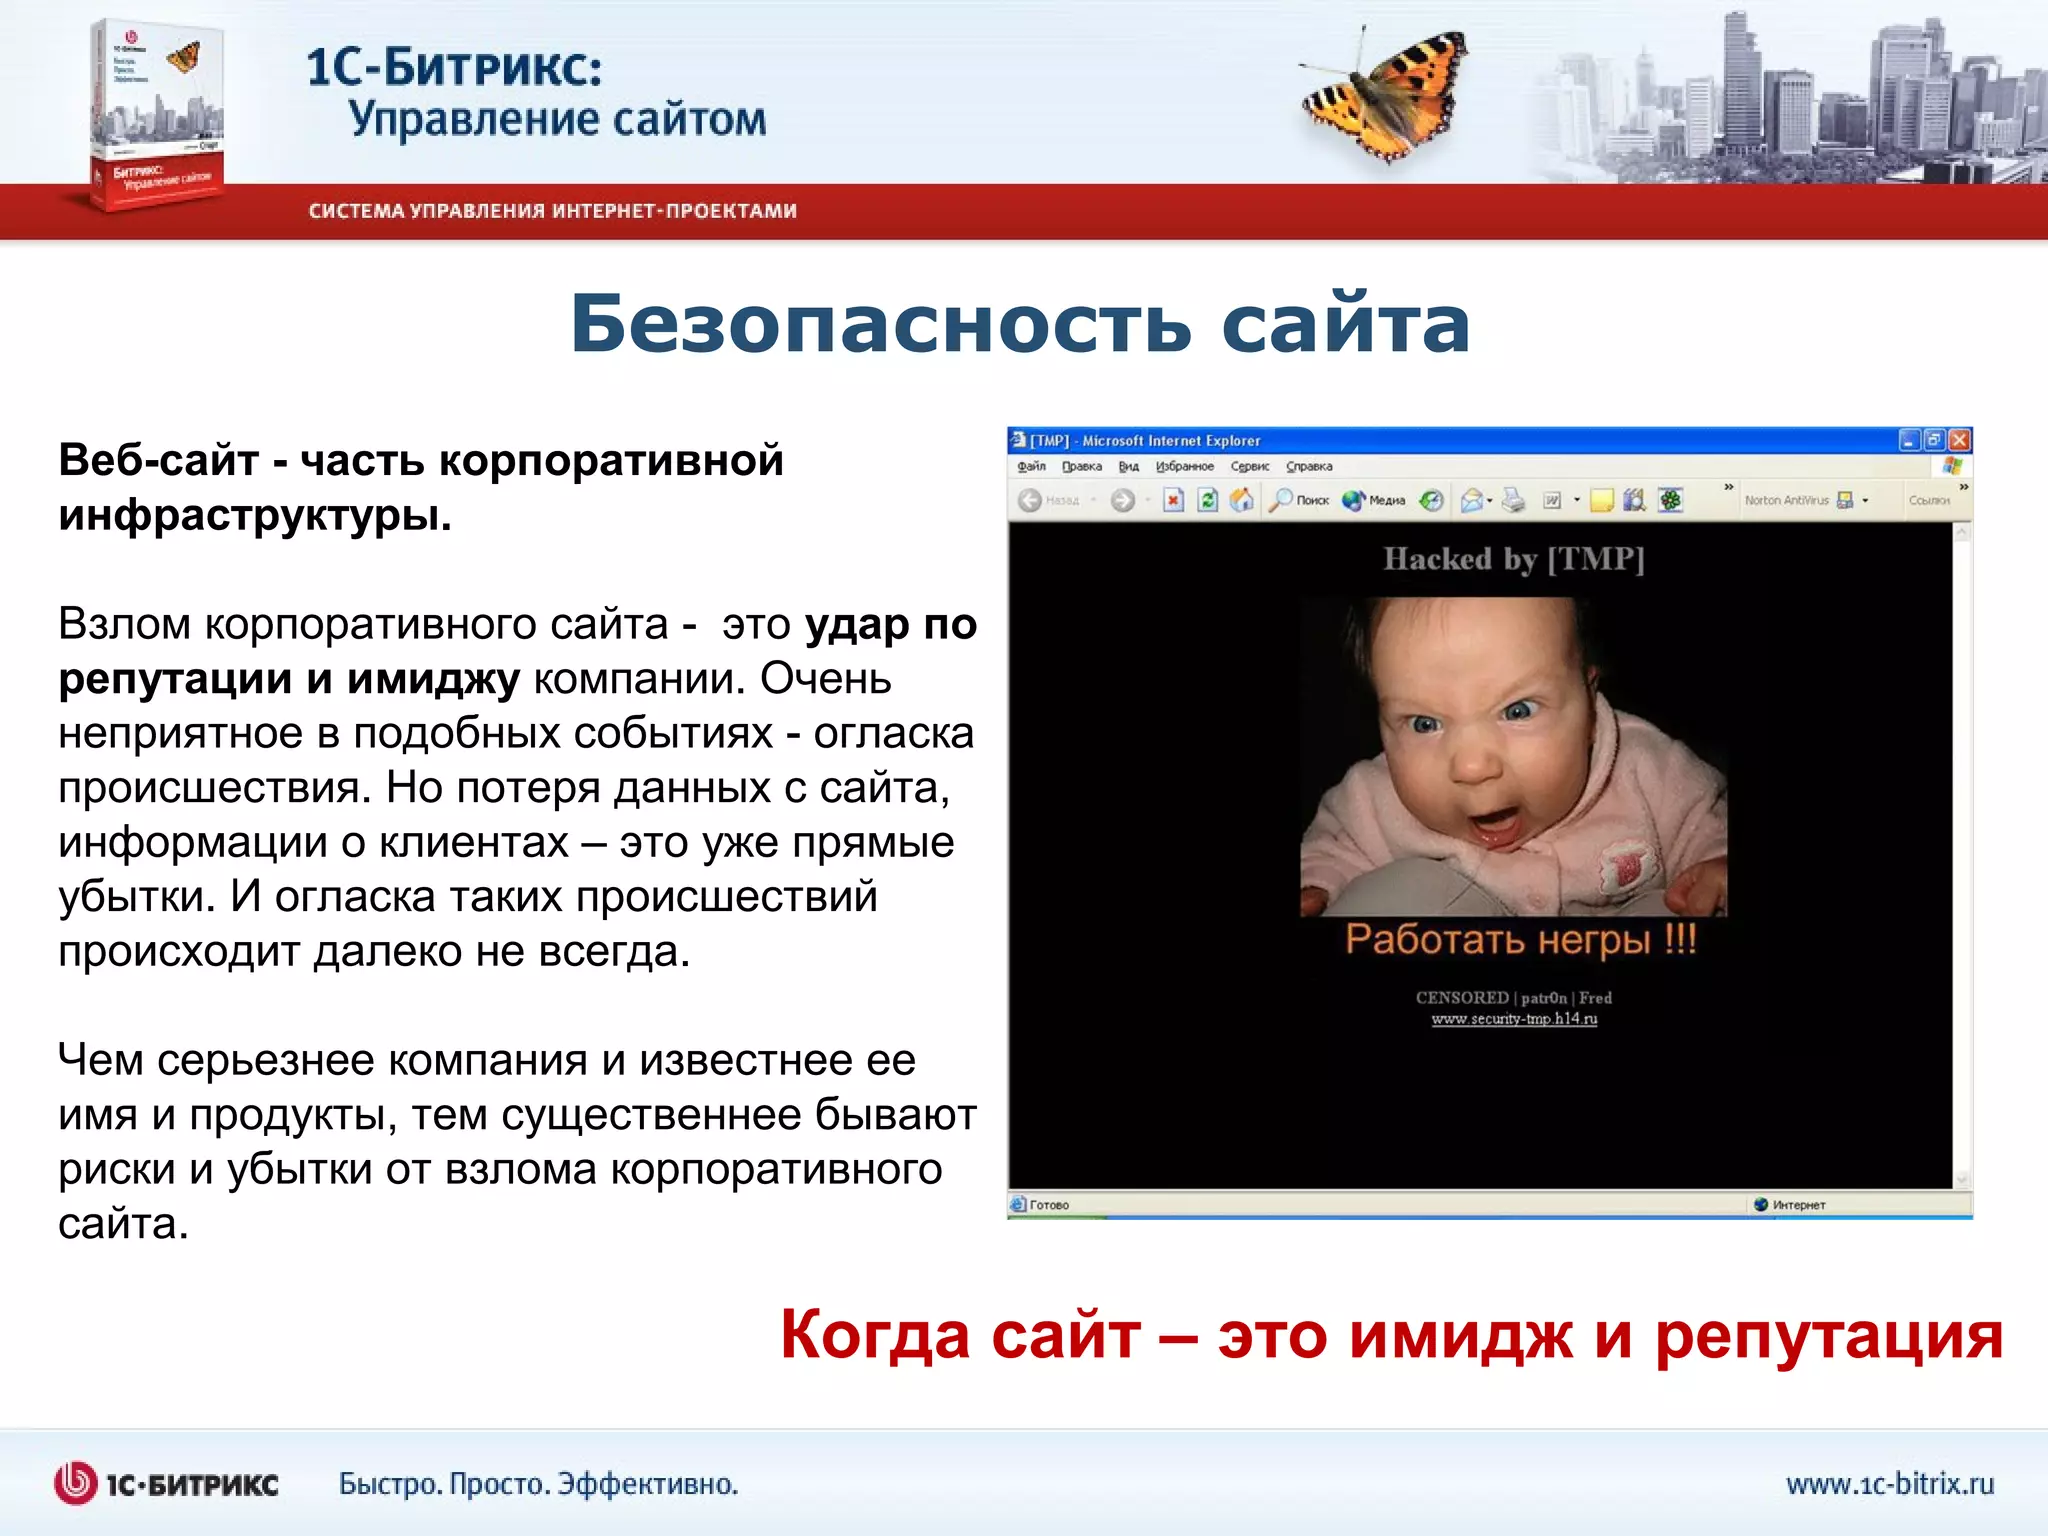Click the green ICQ flower icon
The image size is (2048, 1536).
pyautogui.click(x=1671, y=500)
